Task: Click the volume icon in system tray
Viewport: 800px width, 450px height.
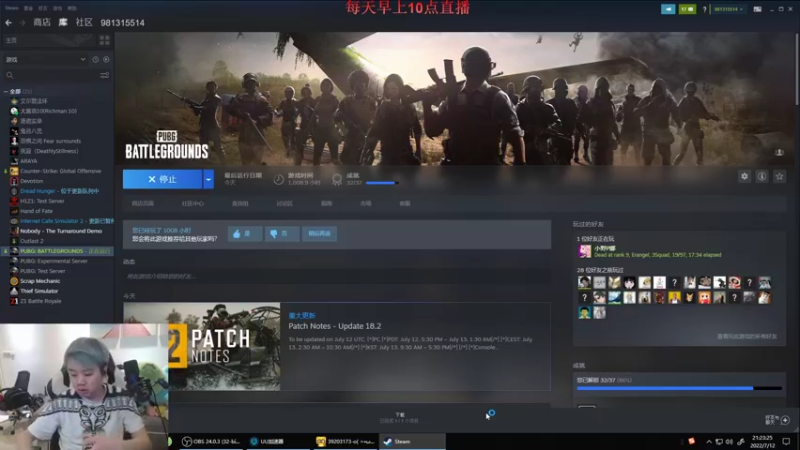Action: point(729,442)
